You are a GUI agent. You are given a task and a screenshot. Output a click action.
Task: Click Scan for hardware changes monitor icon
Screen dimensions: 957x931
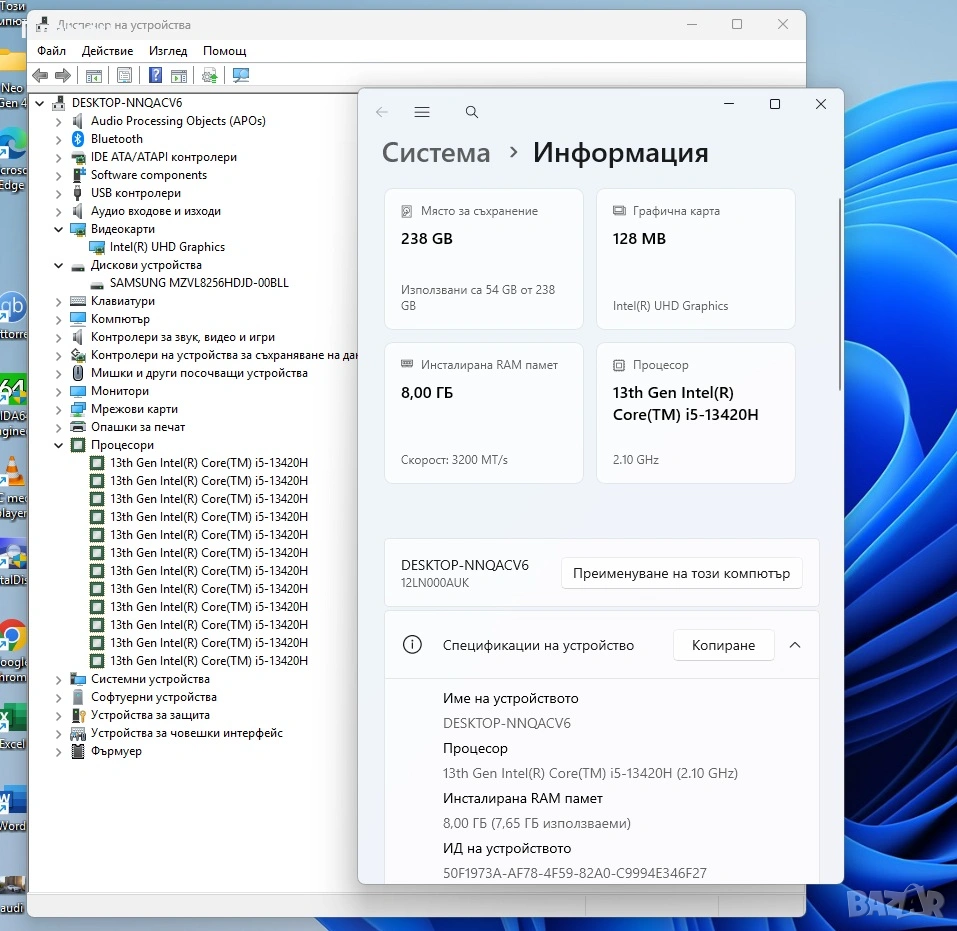(241, 75)
